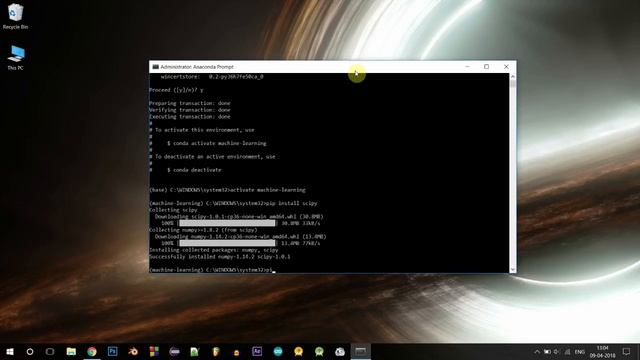Open network signal tray icon
The width and height of the screenshot is (640, 360).
[x=567, y=352]
